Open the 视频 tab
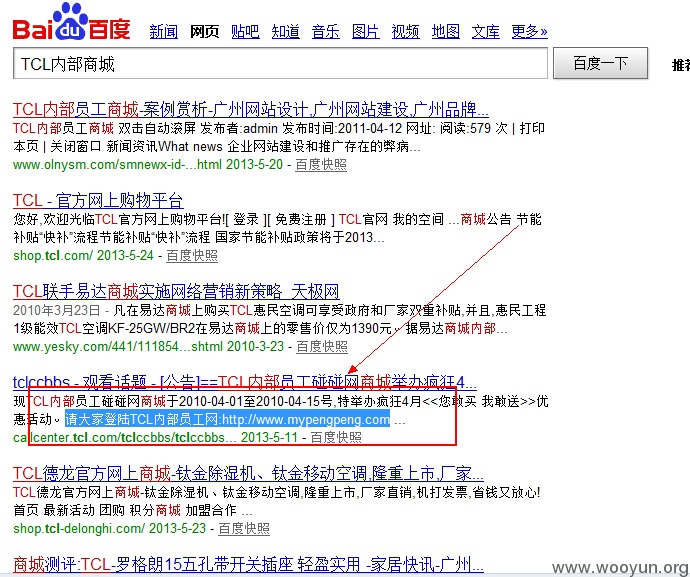This screenshot has height=577, width=690. (x=406, y=32)
